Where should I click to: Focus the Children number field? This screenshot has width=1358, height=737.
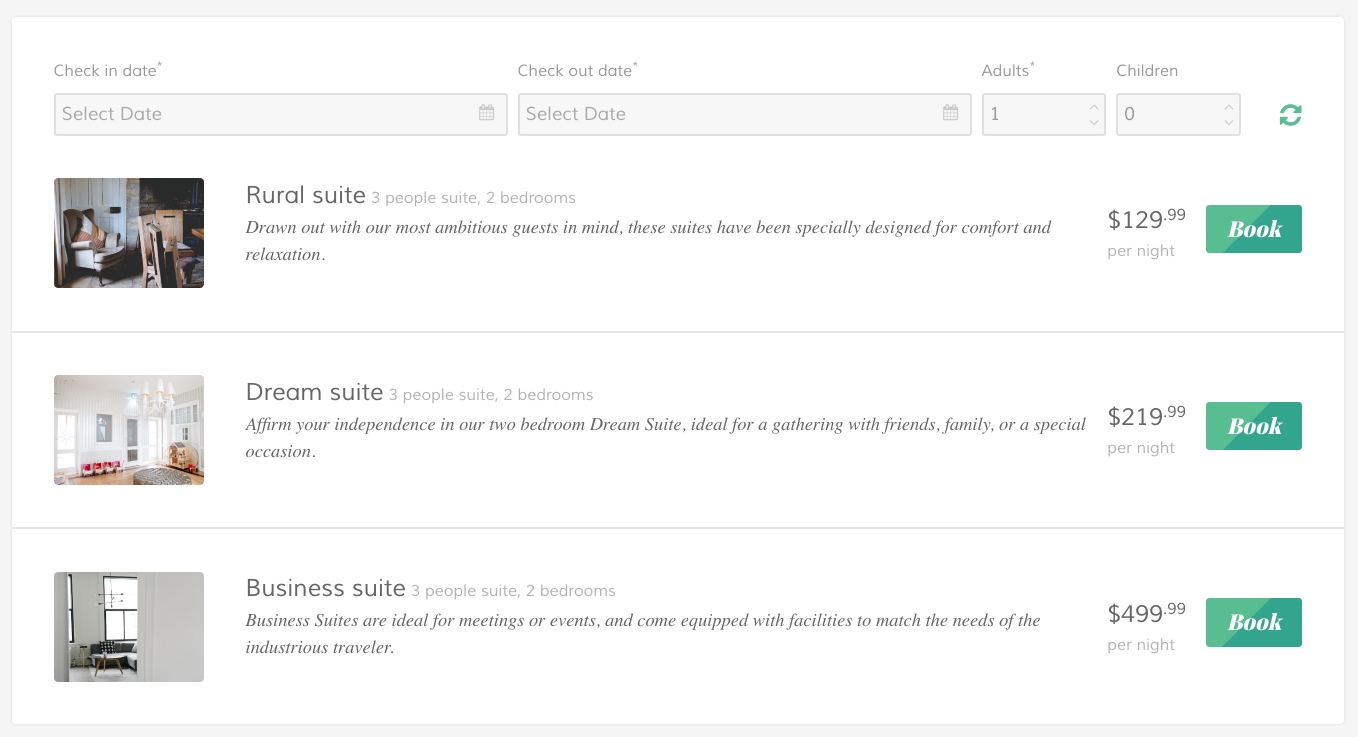(x=1165, y=114)
